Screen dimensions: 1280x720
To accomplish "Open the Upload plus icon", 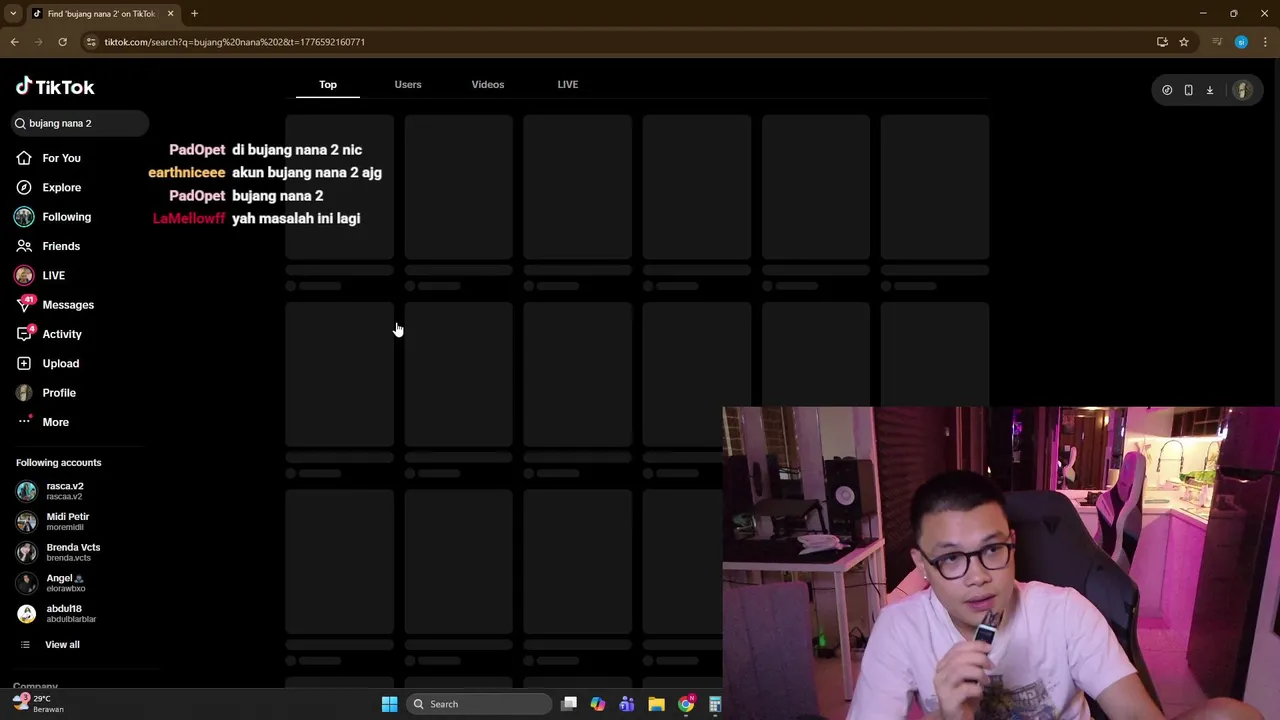I will (x=24, y=363).
